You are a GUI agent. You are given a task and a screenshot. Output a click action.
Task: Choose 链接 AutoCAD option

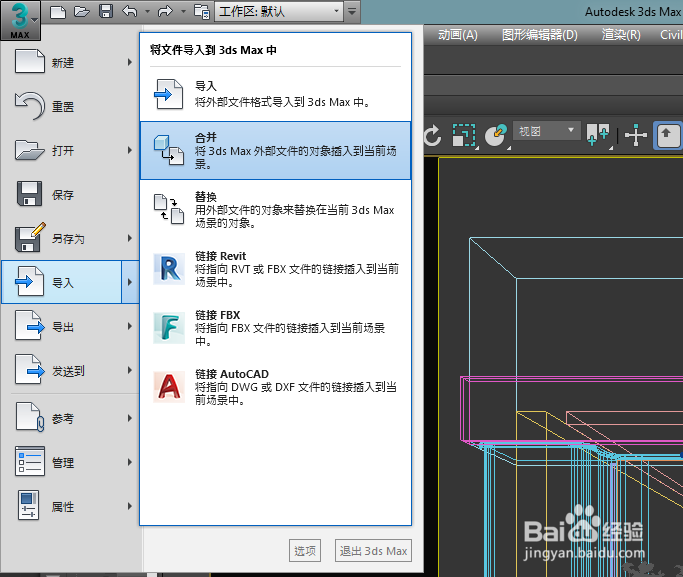coord(275,387)
